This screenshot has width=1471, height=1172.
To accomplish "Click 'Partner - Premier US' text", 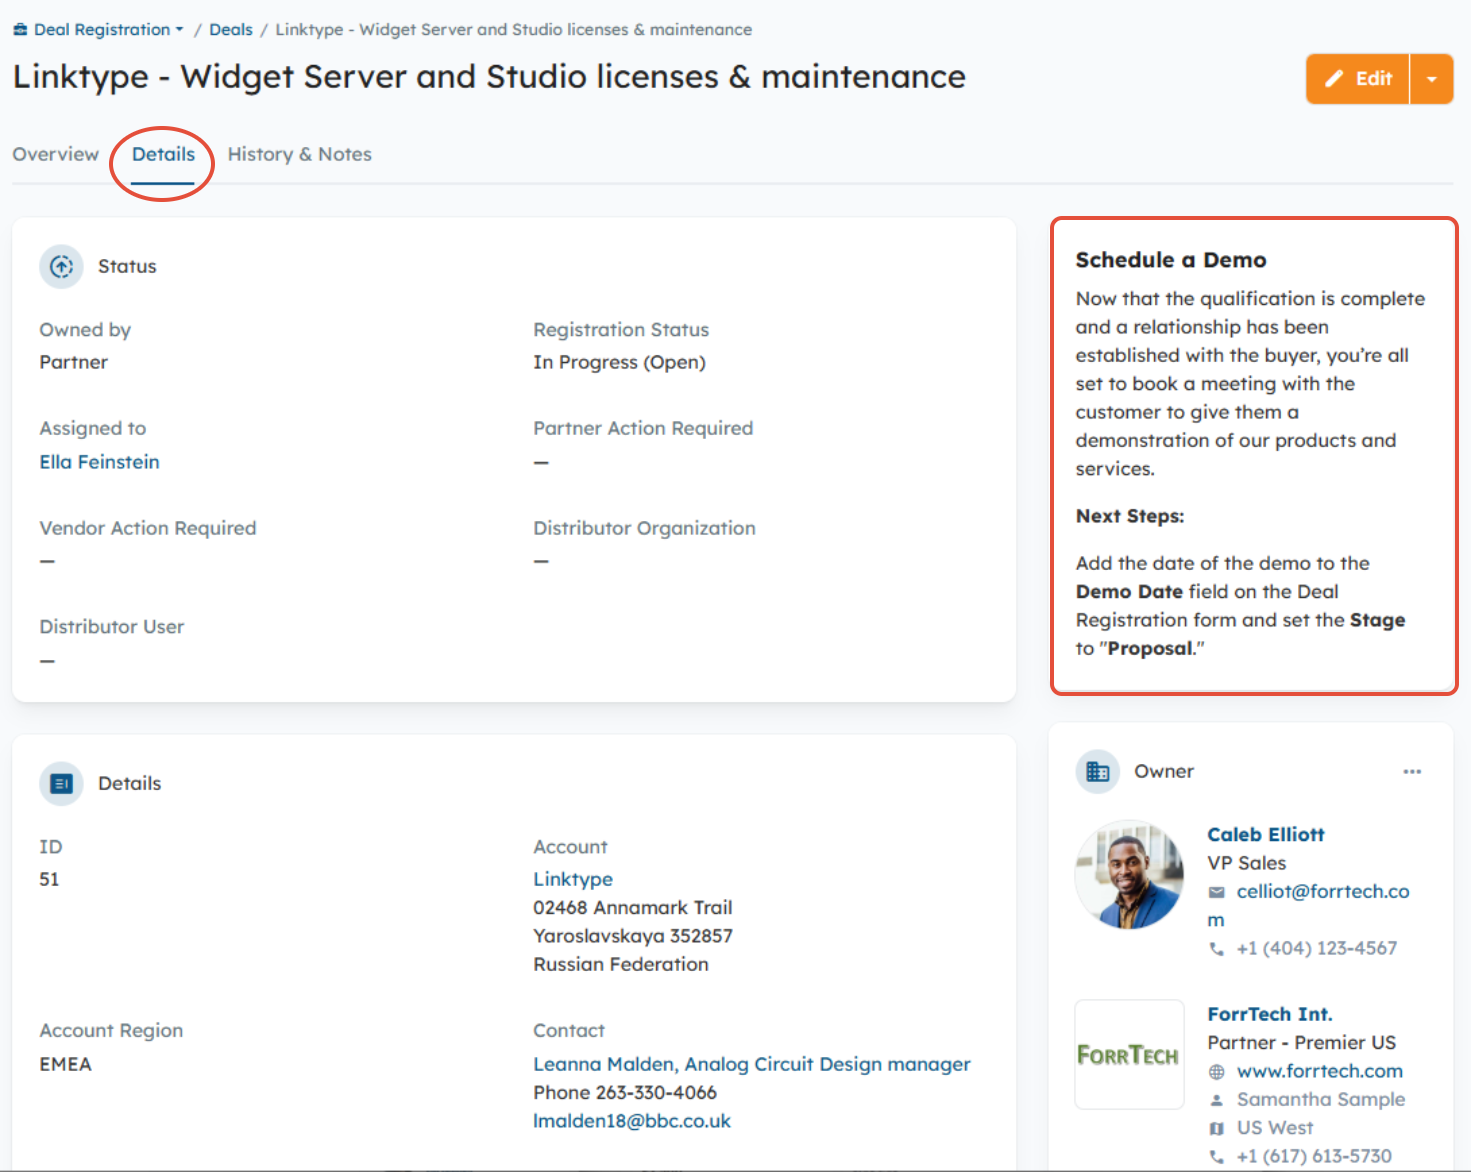I will pos(1302,1042).
